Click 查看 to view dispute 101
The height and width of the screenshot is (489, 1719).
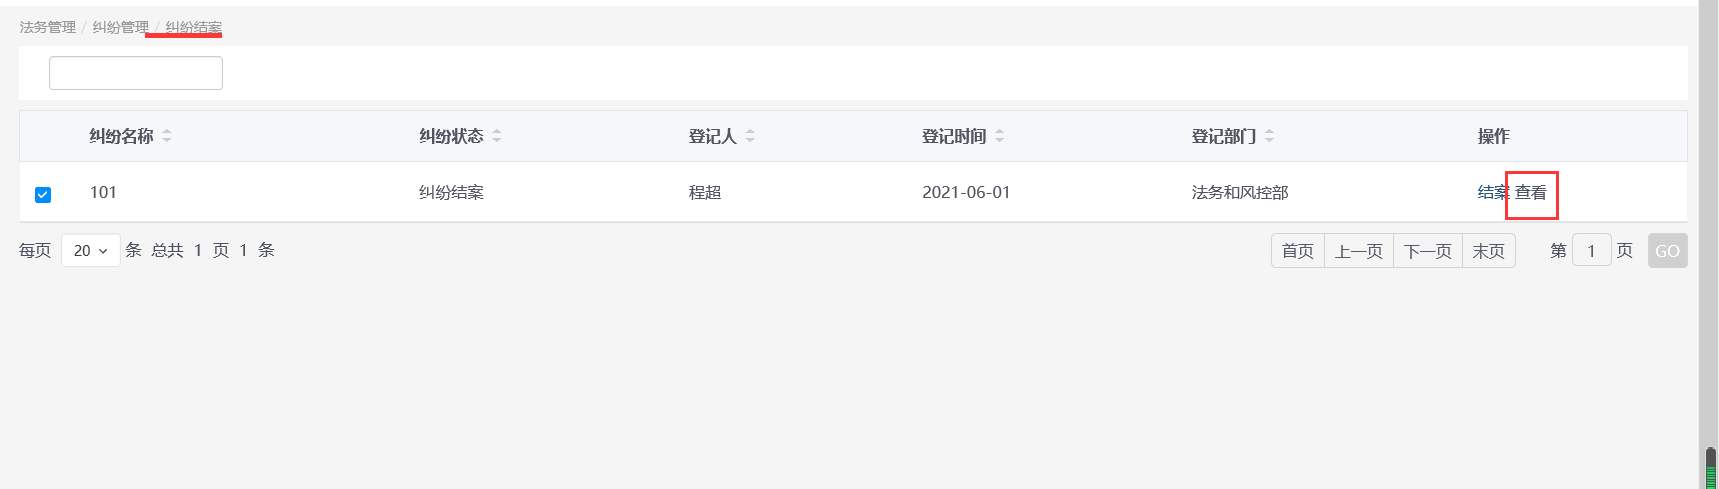click(1531, 193)
